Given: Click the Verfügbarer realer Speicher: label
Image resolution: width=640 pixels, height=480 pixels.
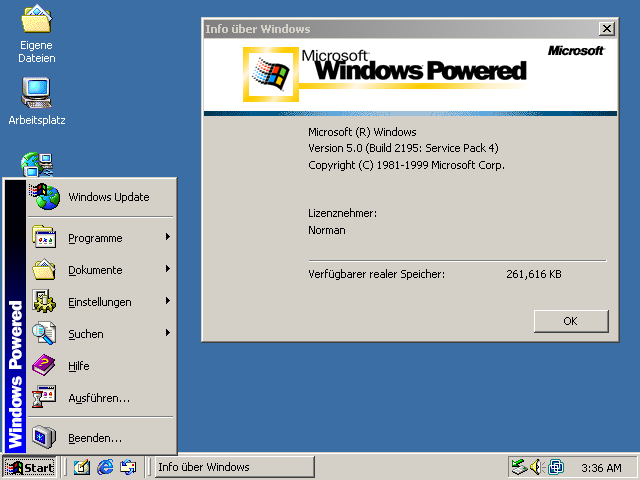Looking at the screenshot, I should coord(376,274).
